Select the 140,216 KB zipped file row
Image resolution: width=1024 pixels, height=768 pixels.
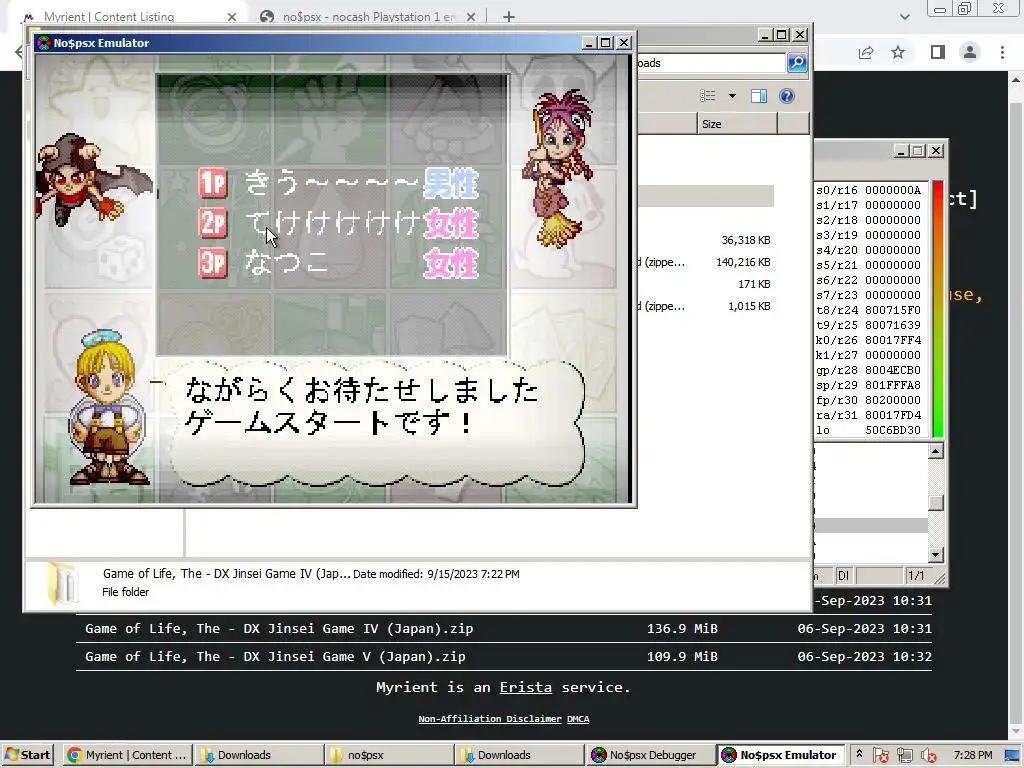705,262
